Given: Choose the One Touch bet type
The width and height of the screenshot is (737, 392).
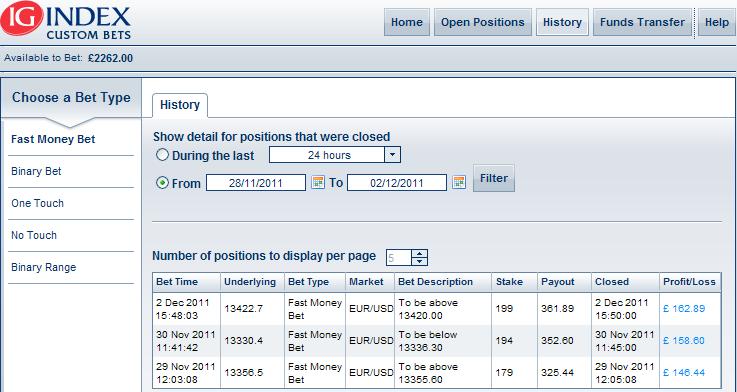Looking at the screenshot, I should [x=37, y=203].
